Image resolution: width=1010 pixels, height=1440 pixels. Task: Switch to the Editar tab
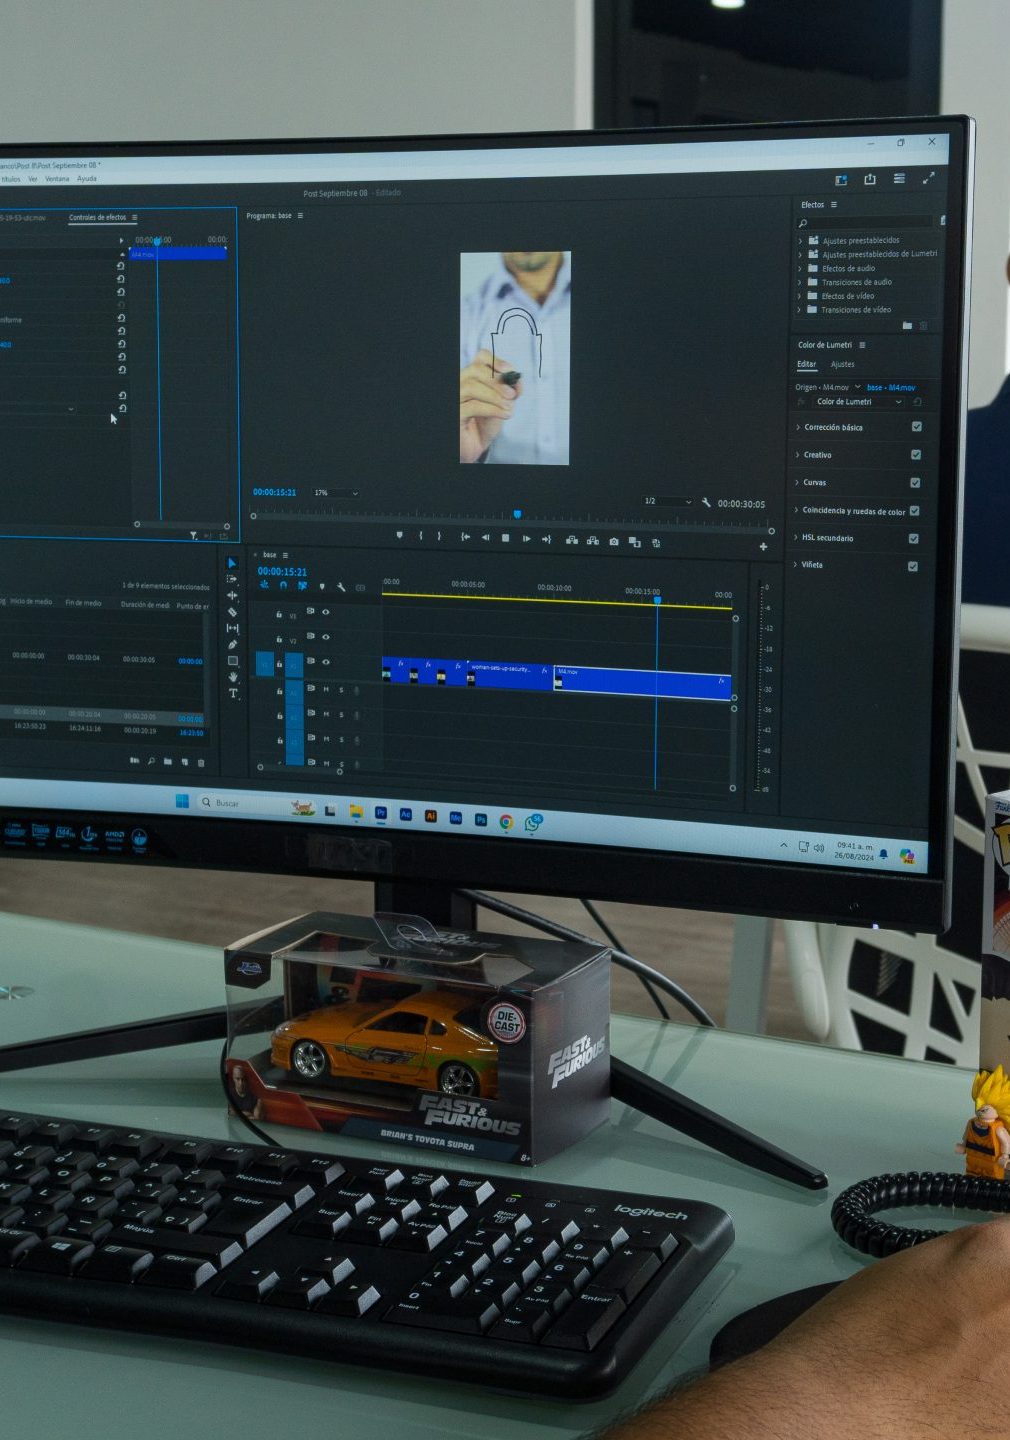click(806, 364)
